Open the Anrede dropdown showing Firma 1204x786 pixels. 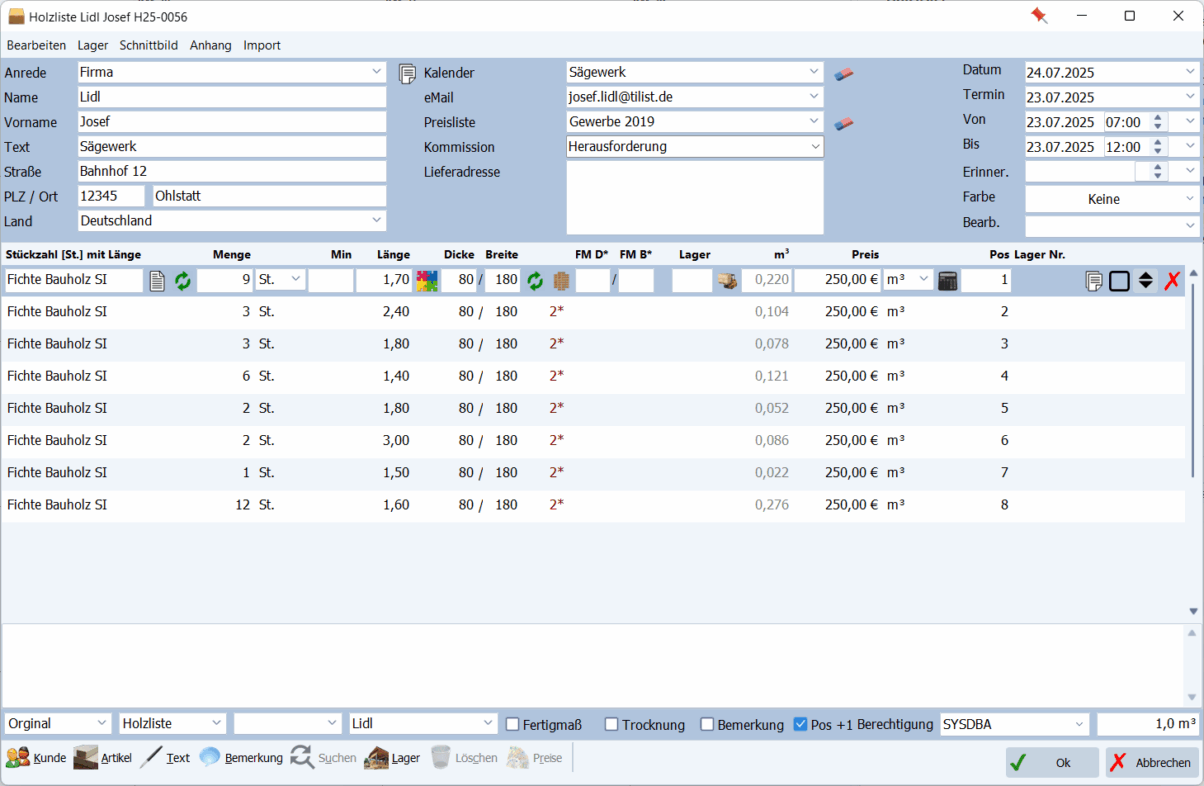[377, 72]
